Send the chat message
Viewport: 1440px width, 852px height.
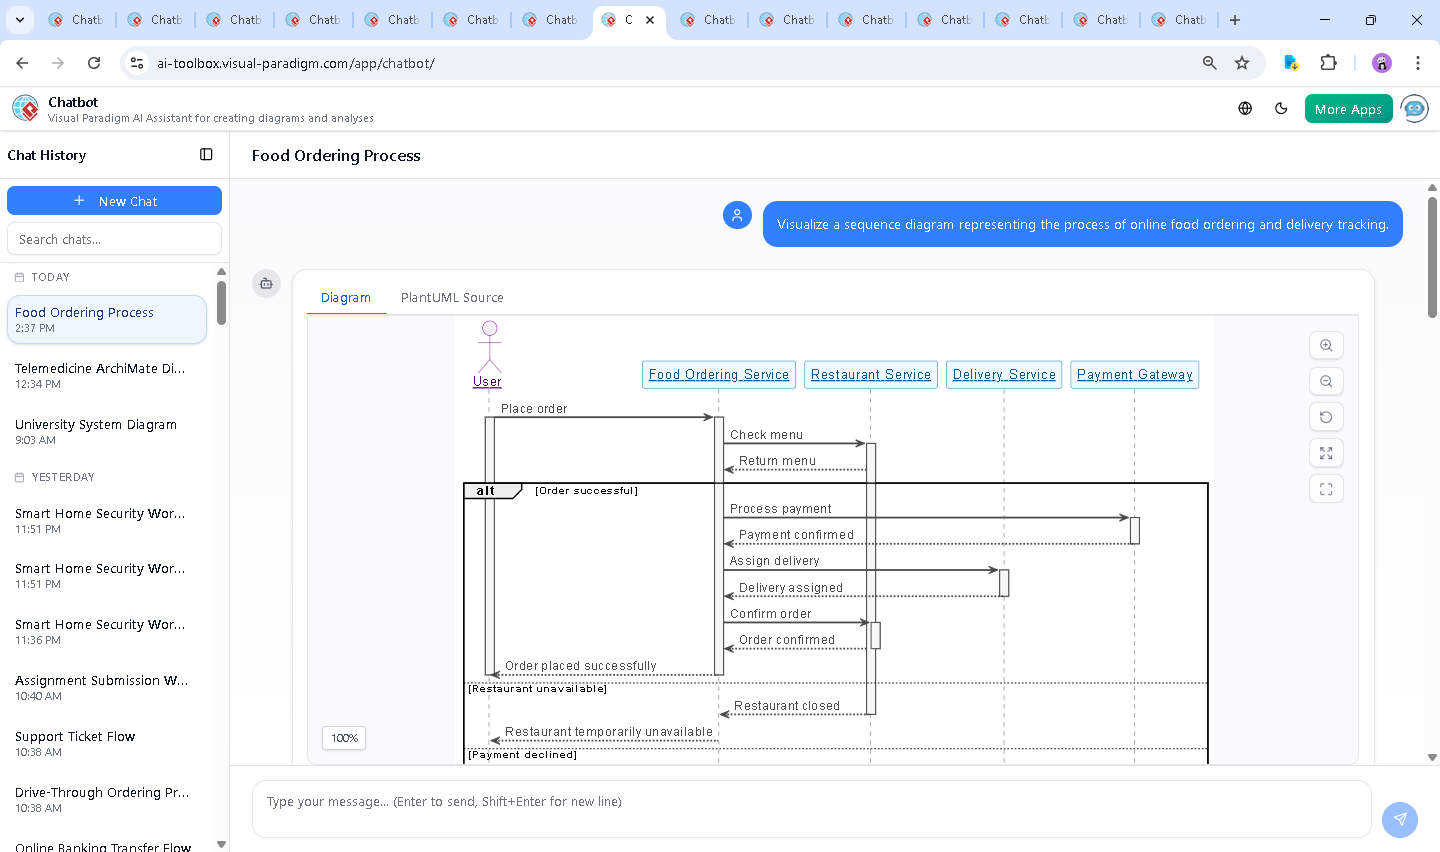click(1399, 819)
